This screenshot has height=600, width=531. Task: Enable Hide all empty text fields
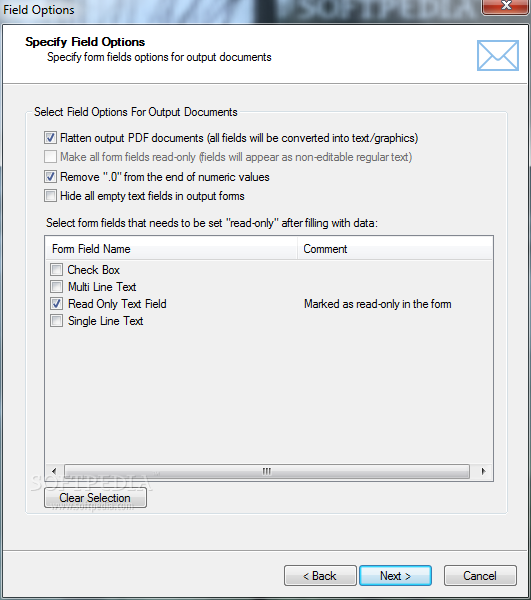[x=50, y=196]
